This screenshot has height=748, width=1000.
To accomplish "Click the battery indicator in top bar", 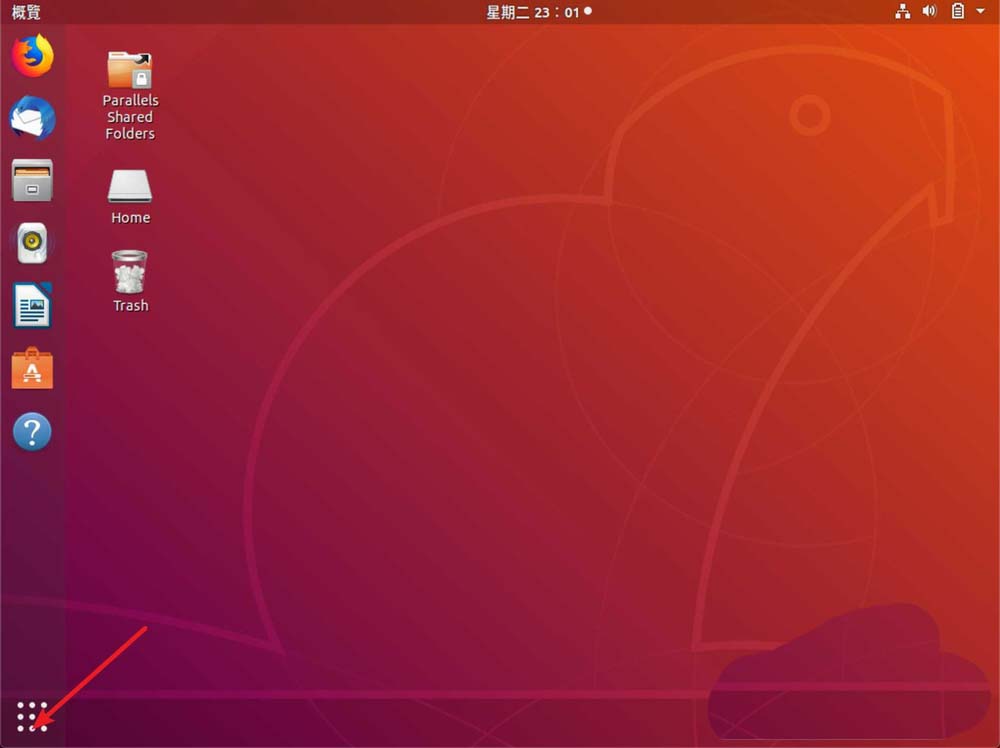I will click(x=957, y=12).
